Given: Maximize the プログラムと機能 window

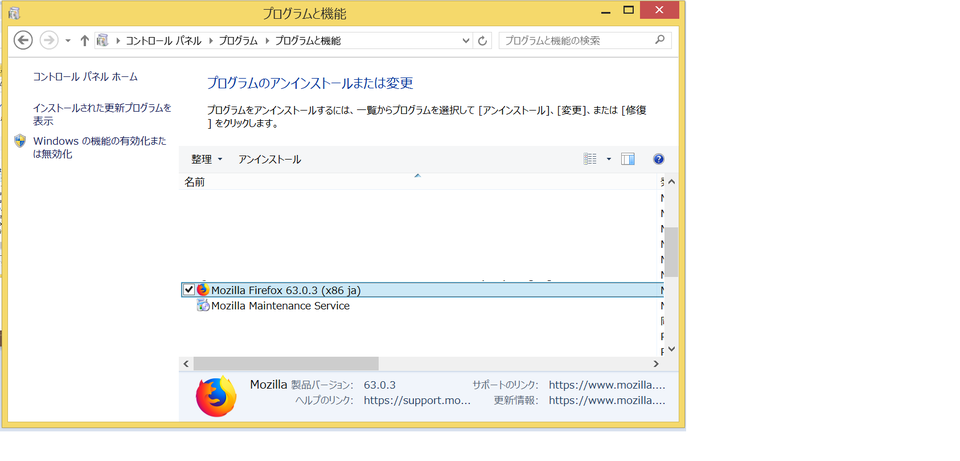Looking at the screenshot, I should tap(628, 10).
